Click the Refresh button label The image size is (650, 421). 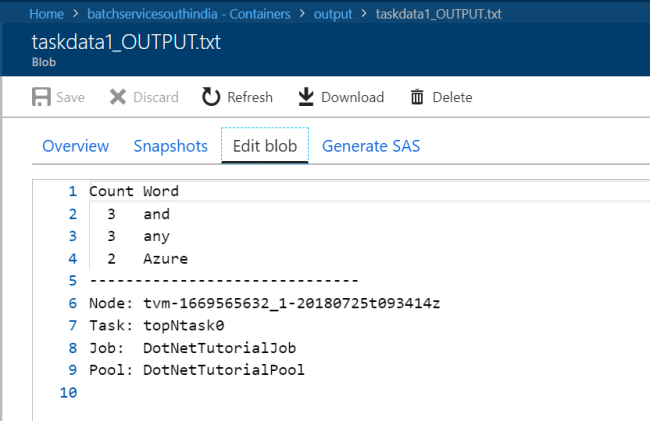(250, 97)
